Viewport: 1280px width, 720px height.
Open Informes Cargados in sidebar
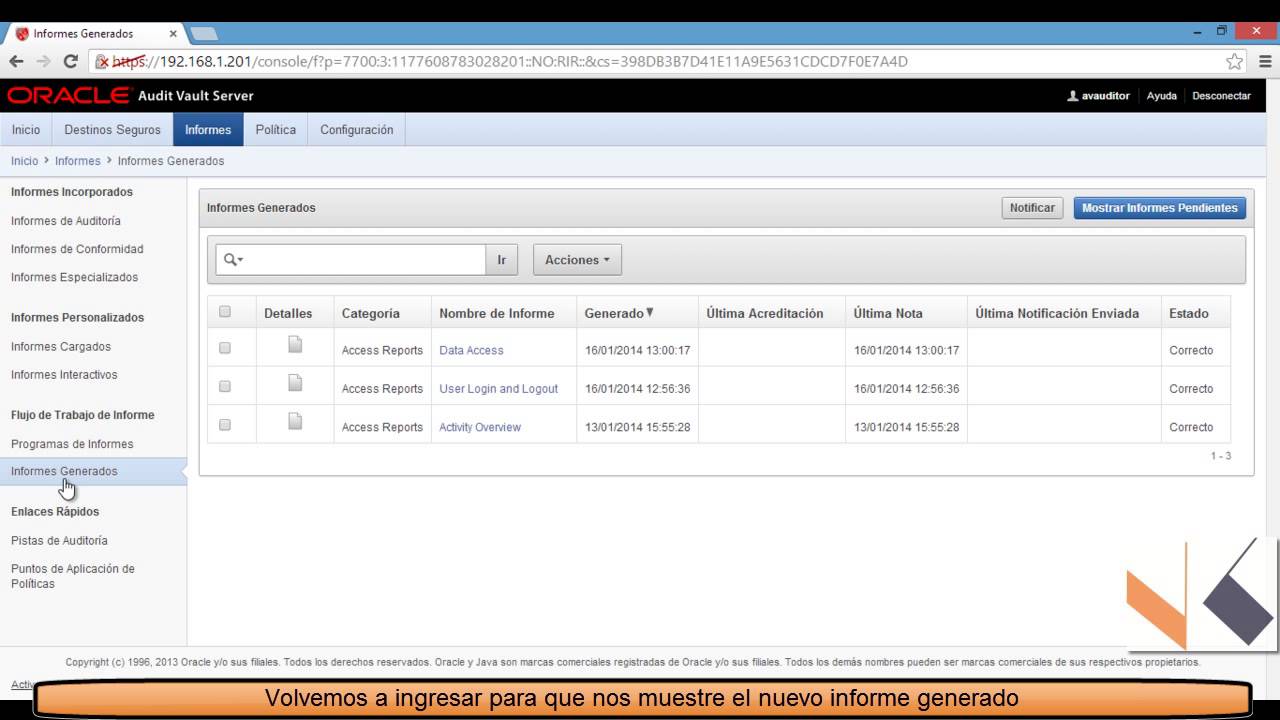click(61, 346)
